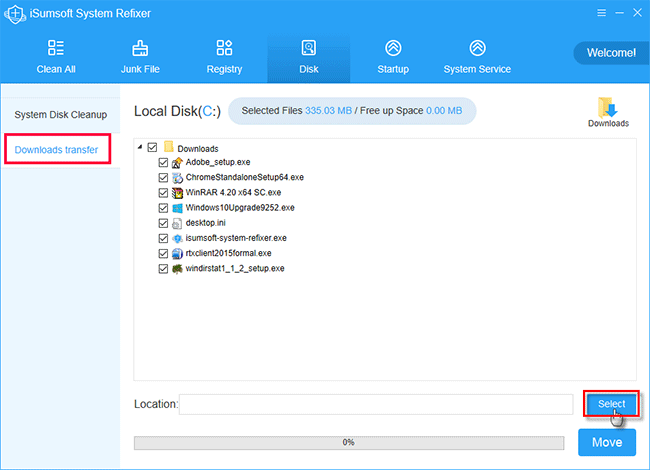Click the rtxclient2015formal.exe icon
Screen dimensions: 650x470
[177, 254]
